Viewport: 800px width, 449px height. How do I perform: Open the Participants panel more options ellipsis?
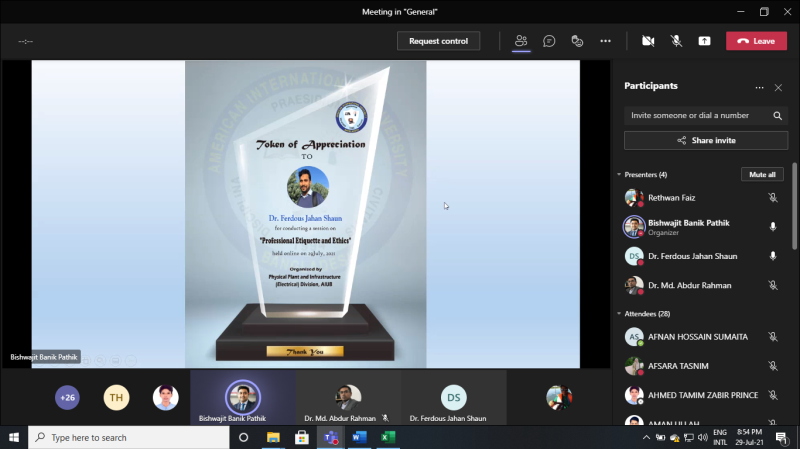pyautogui.click(x=759, y=88)
